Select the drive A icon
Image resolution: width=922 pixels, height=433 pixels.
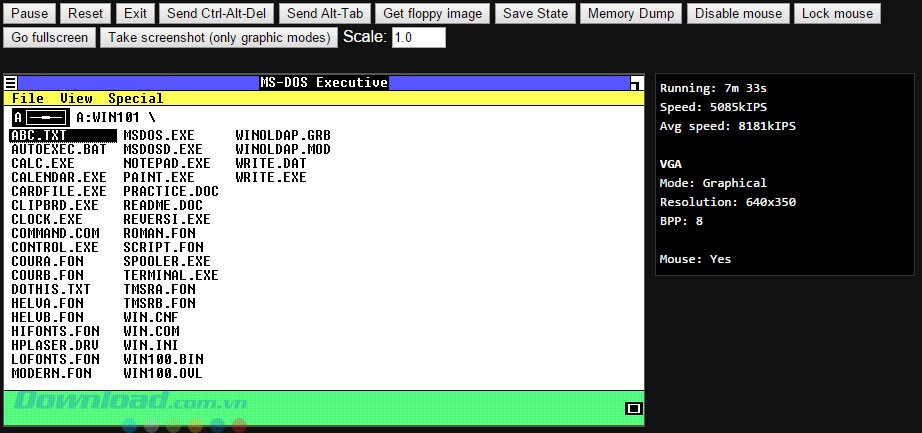41,117
